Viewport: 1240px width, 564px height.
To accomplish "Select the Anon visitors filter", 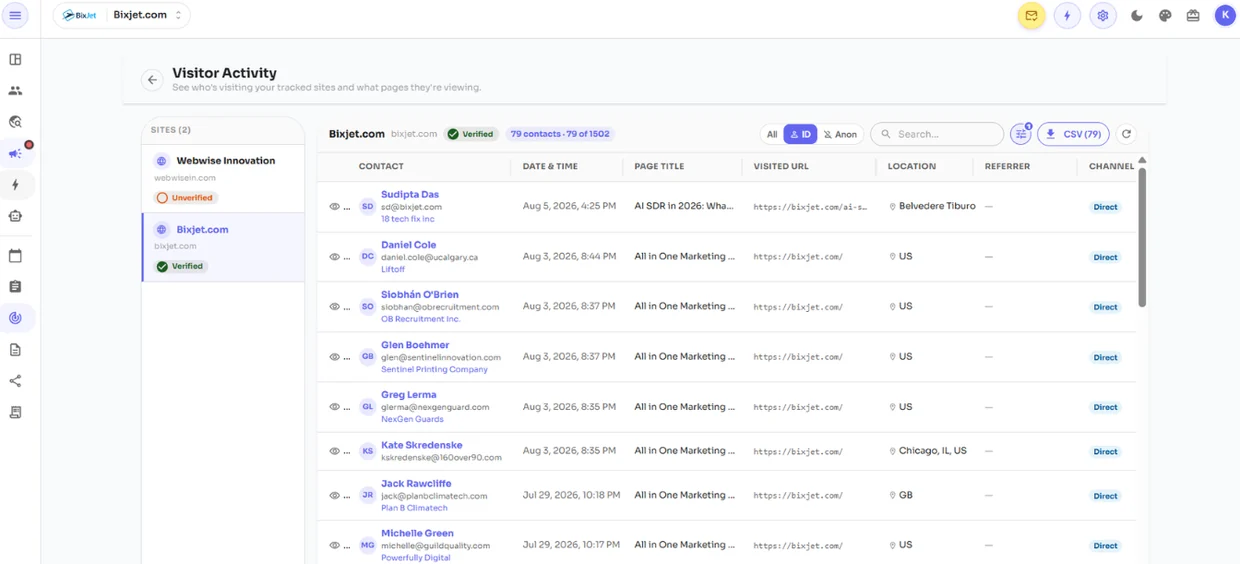I will tap(840, 134).
